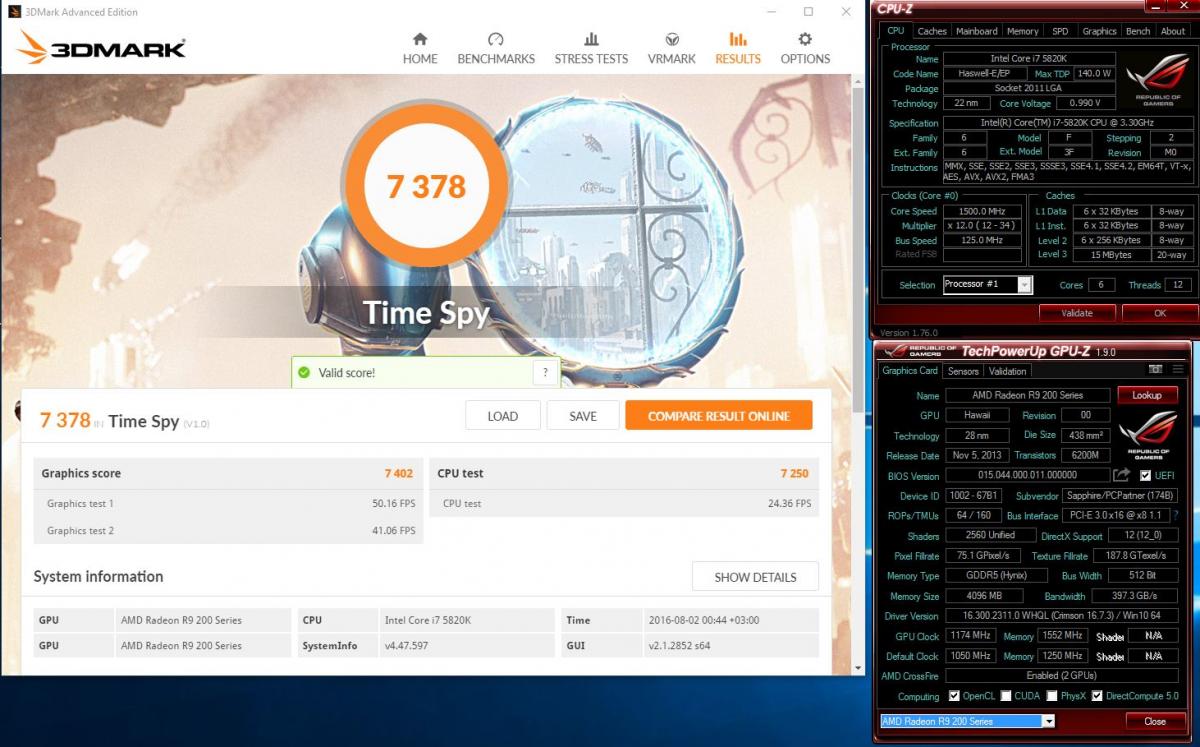Click the Intel Core i7 5820K name field in CPU-Z

click(1029, 59)
